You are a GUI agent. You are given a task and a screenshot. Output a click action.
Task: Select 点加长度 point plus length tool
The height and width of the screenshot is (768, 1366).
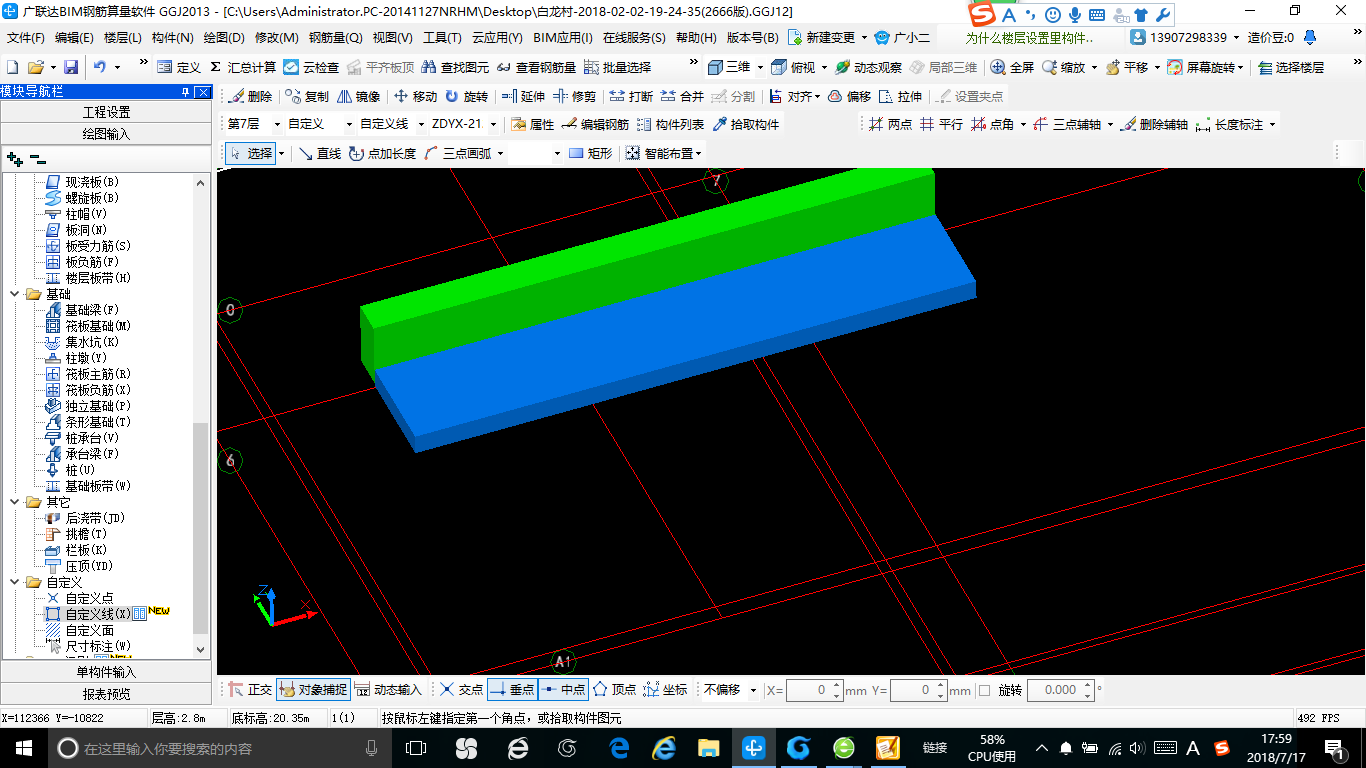point(382,153)
